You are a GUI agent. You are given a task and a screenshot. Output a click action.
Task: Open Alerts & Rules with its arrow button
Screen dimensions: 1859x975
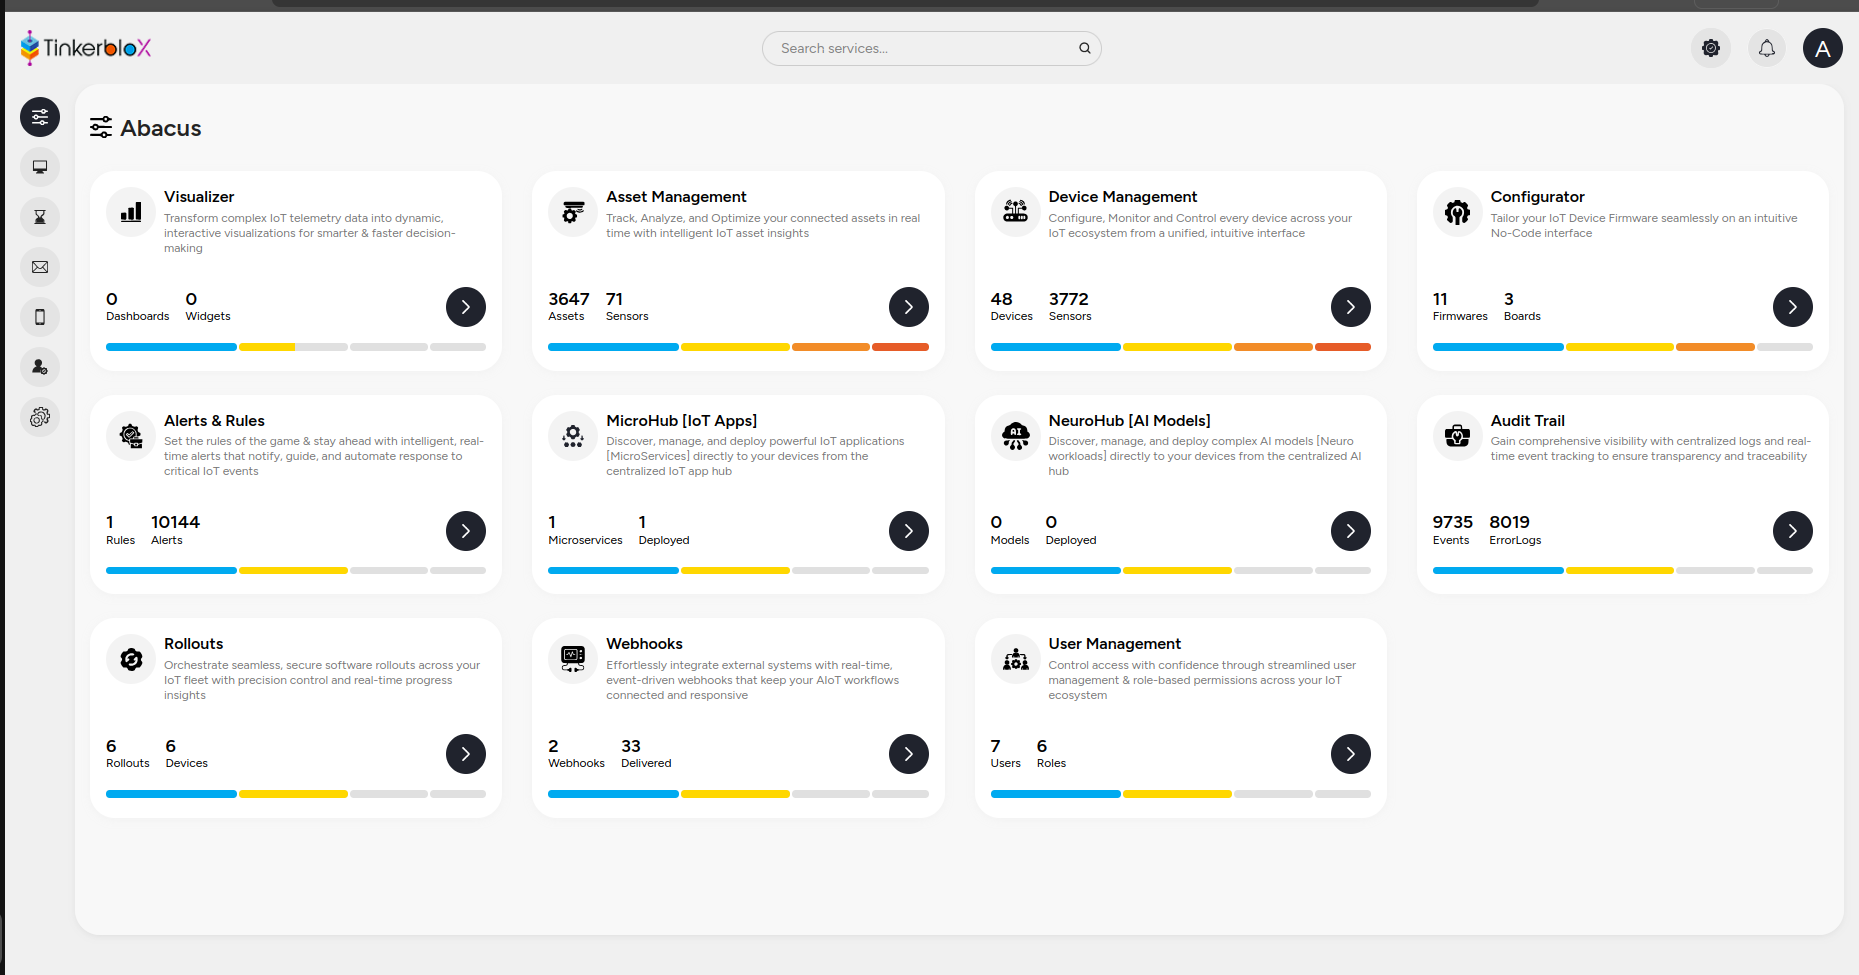(x=466, y=531)
